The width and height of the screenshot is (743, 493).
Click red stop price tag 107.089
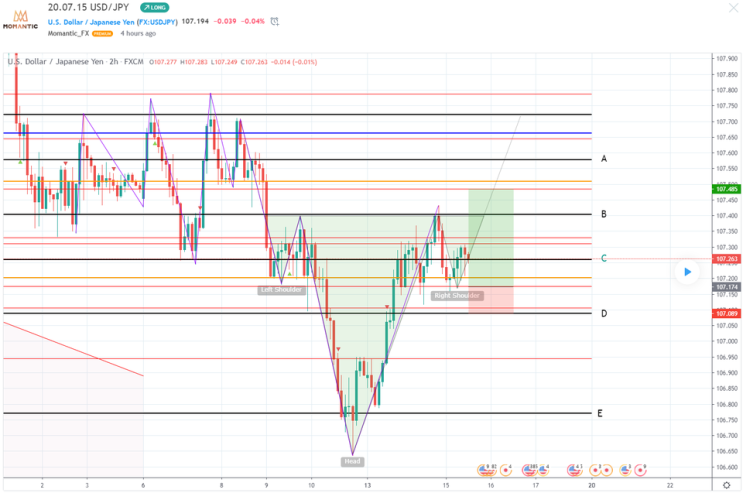click(x=726, y=314)
